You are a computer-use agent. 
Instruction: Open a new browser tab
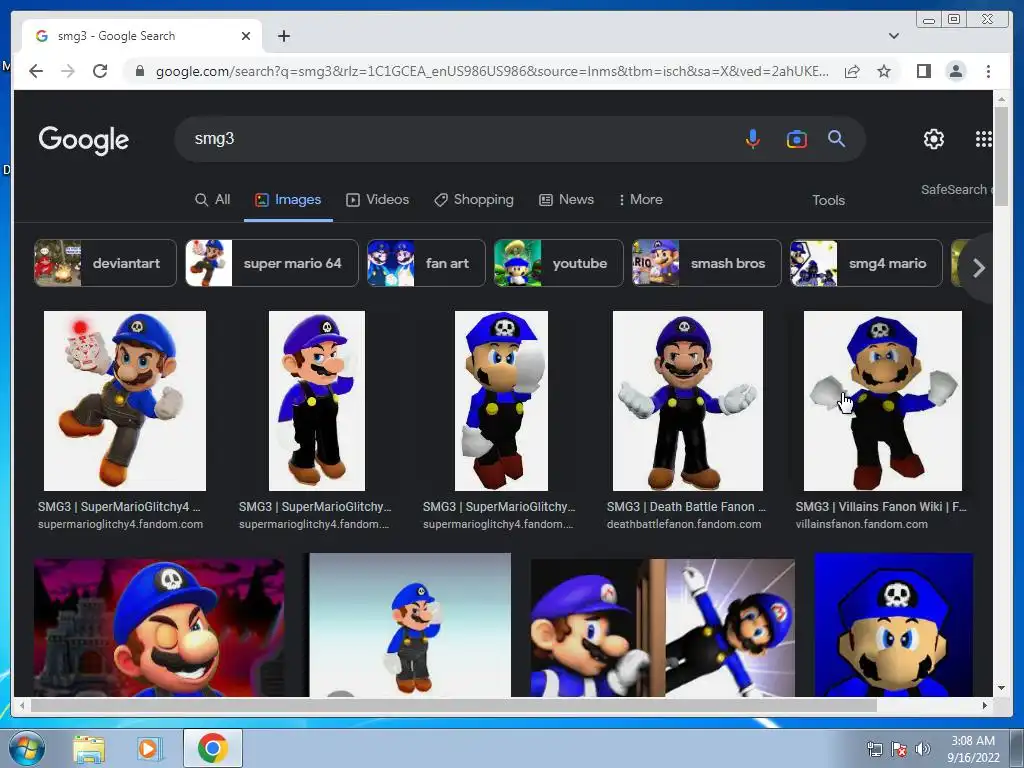(283, 36)
